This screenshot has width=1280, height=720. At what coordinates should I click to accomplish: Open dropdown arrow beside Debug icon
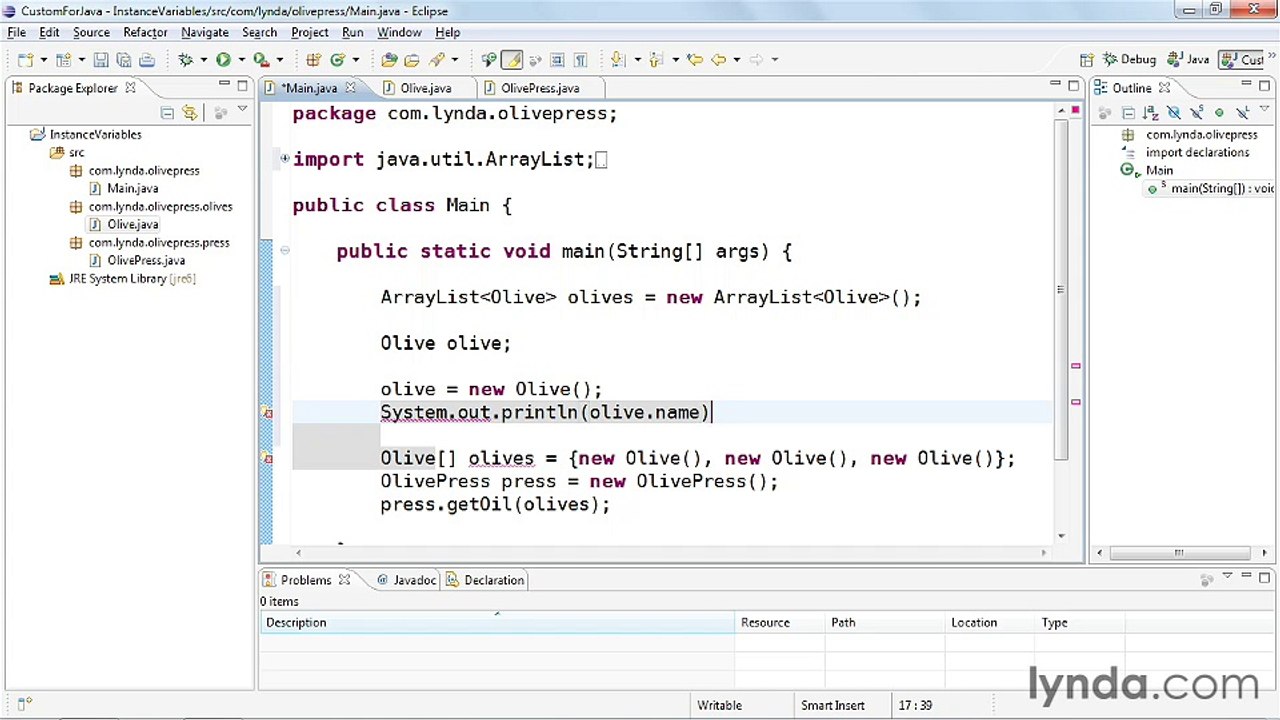[x=203, y=60]
